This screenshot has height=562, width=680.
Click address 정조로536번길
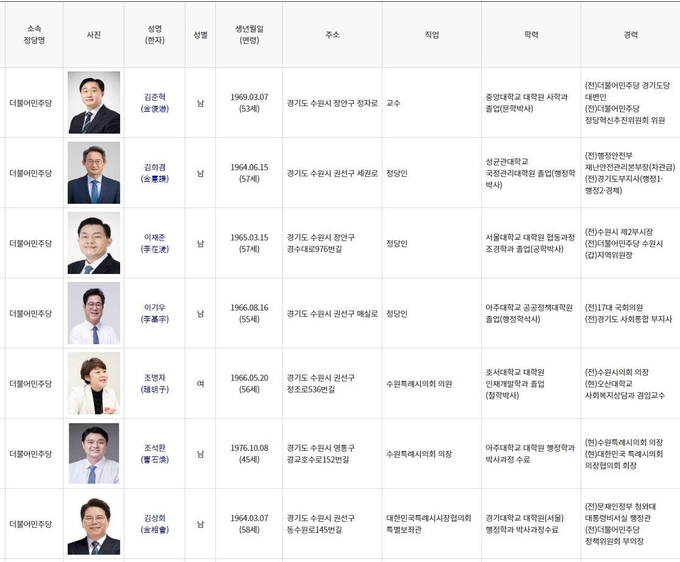pos(311,389)
